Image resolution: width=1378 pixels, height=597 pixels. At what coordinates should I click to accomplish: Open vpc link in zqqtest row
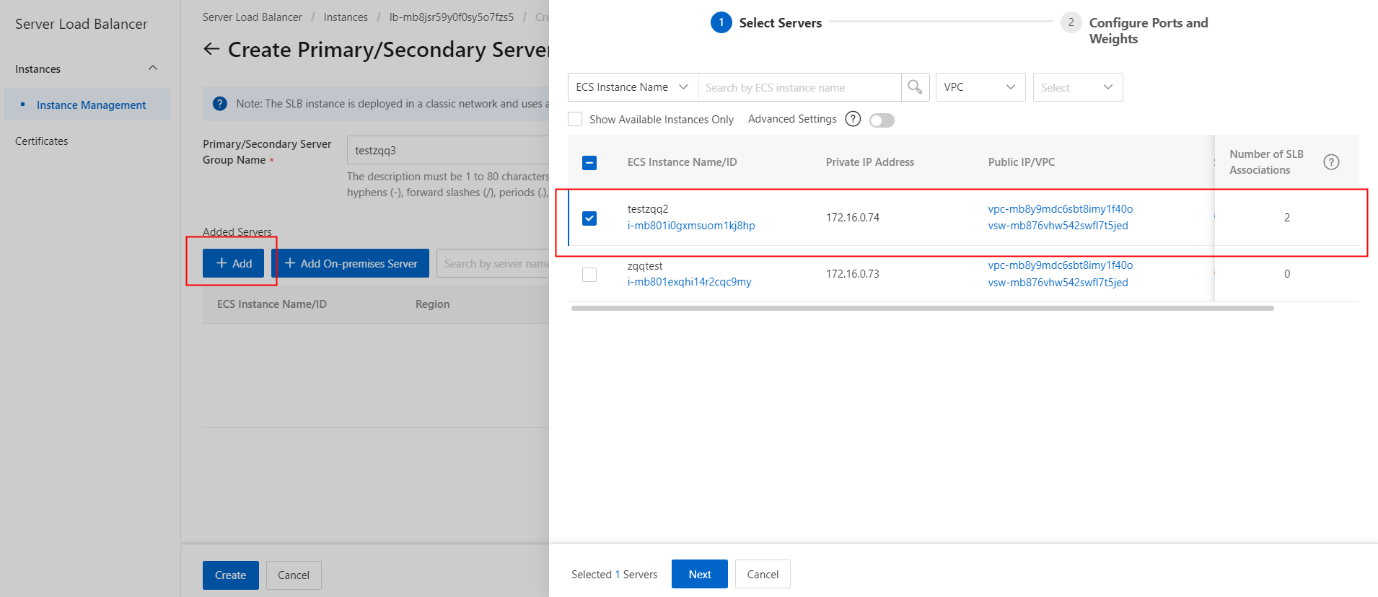(x=1060, y=265)
